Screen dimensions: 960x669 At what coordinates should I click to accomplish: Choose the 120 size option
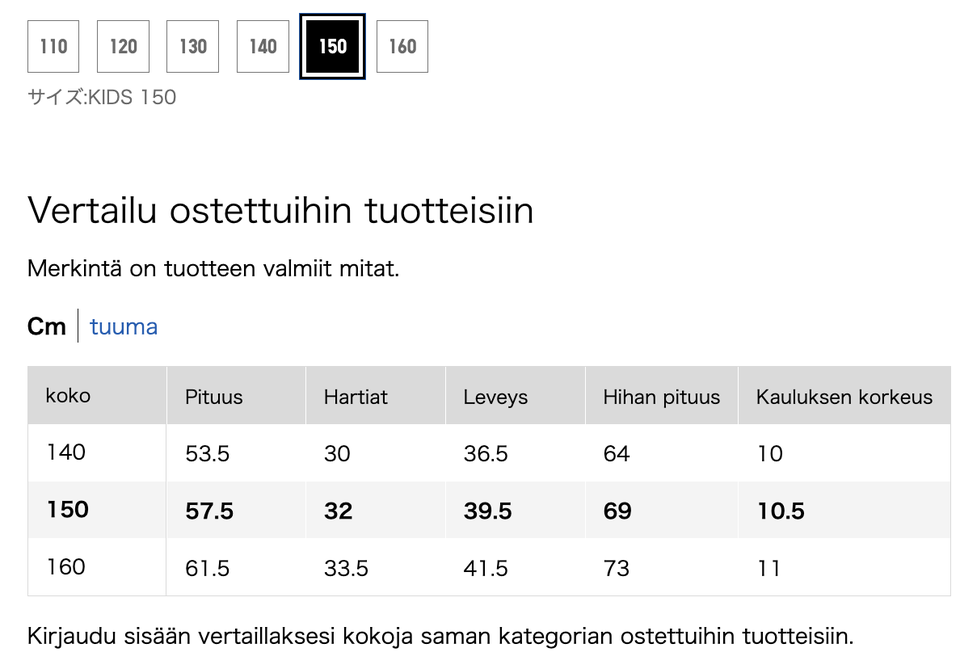tap(123, 46)
